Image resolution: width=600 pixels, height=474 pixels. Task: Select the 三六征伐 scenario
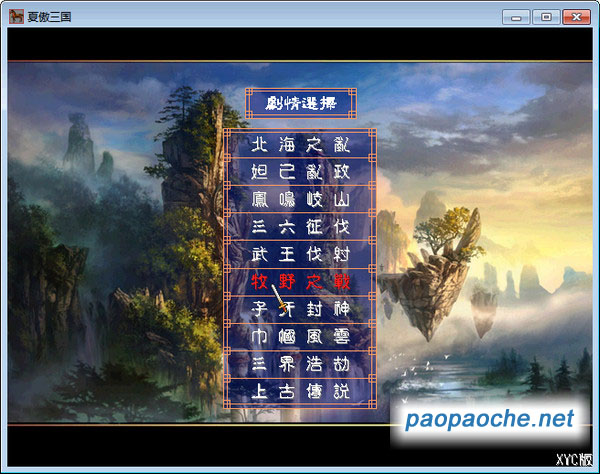300,227
